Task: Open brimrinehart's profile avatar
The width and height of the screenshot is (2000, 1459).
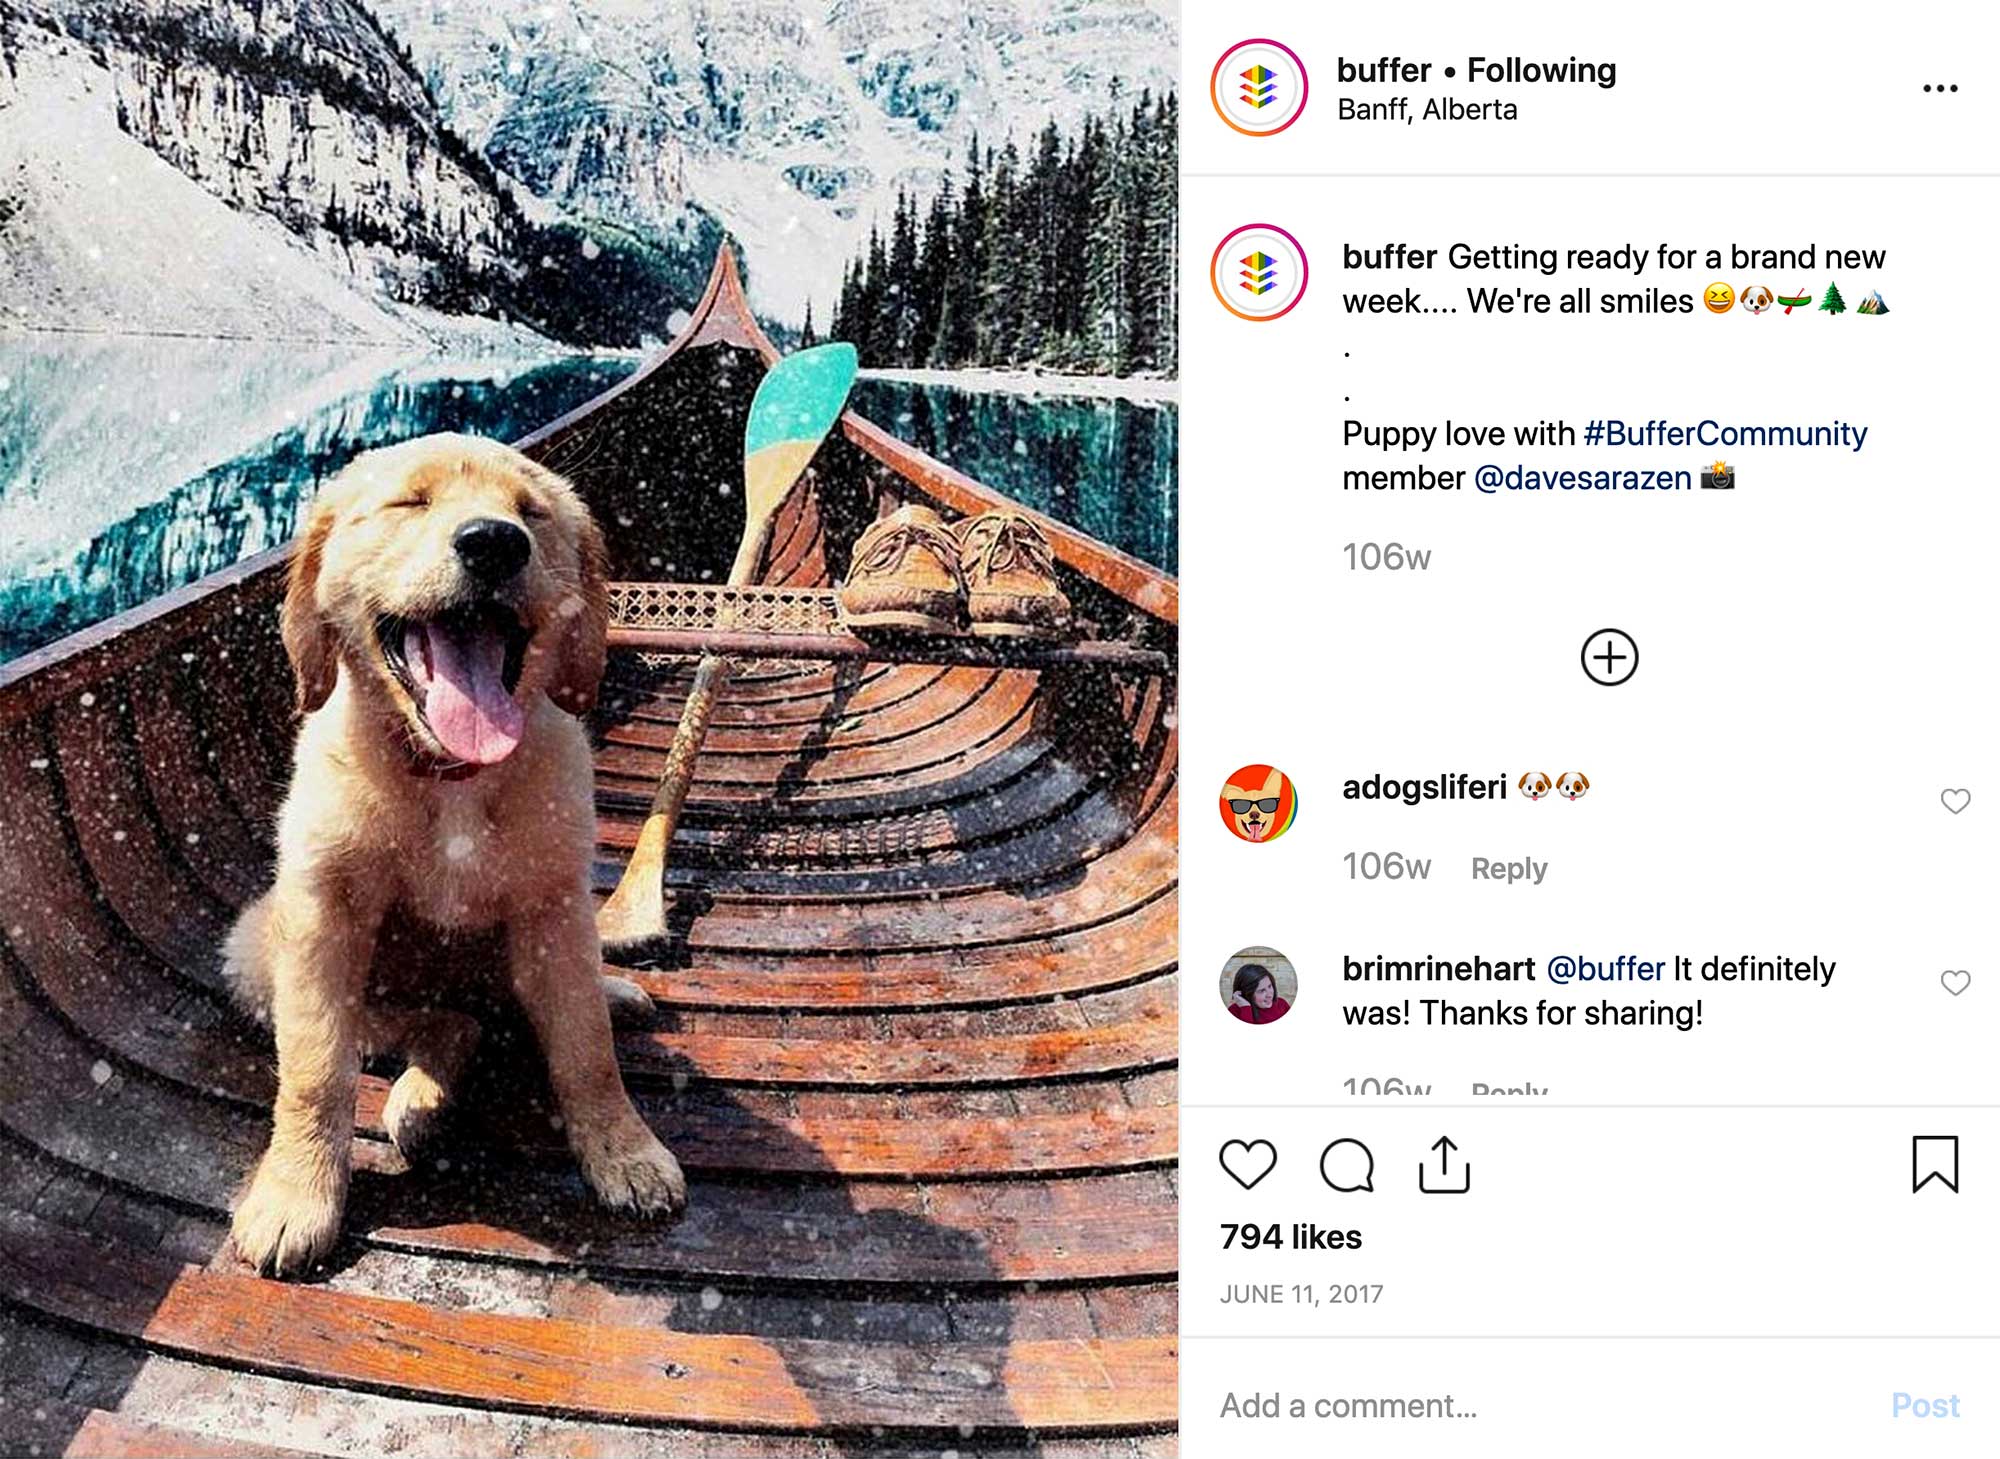Action: coord(1258,985)
